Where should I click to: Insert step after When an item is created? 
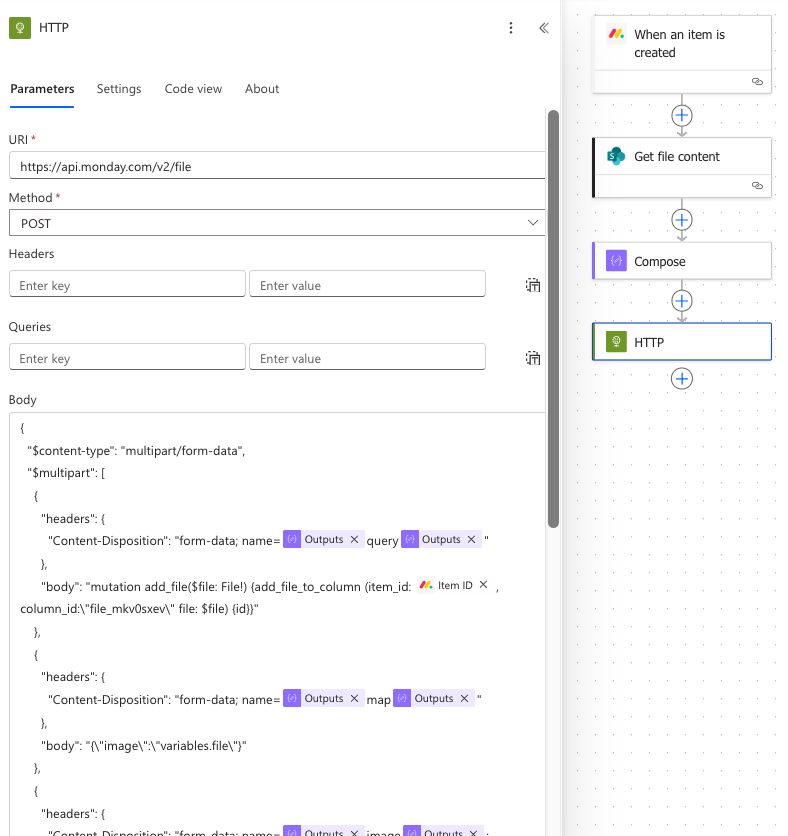click(682, 115)
